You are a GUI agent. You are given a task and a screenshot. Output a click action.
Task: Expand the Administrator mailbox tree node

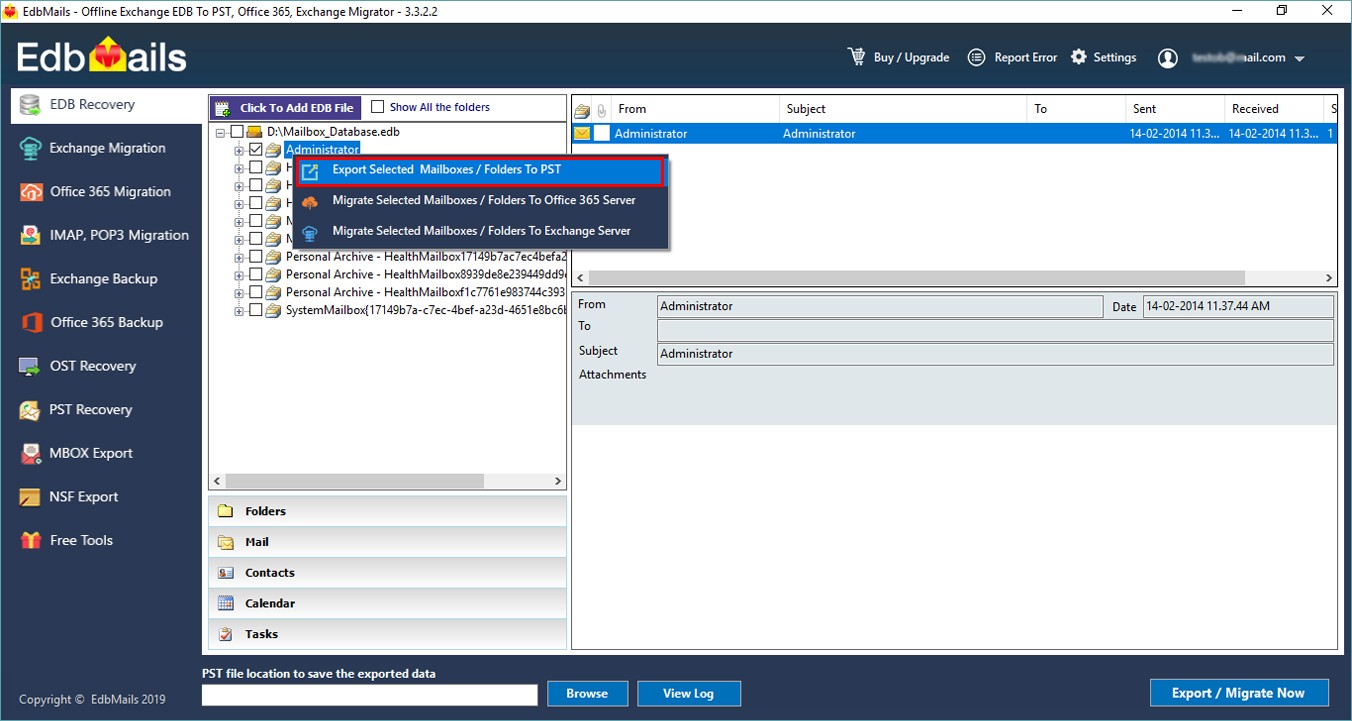239,150
